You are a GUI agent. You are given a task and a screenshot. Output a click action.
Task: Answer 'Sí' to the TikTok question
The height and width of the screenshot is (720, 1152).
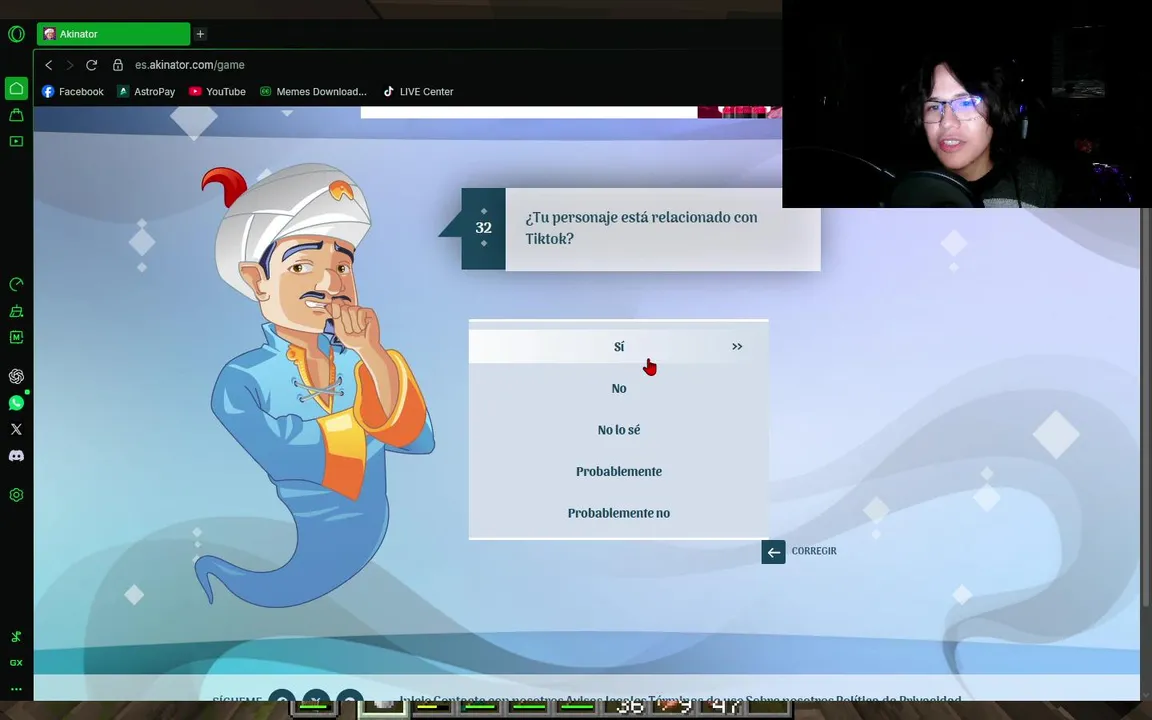(x=619, y=346)
